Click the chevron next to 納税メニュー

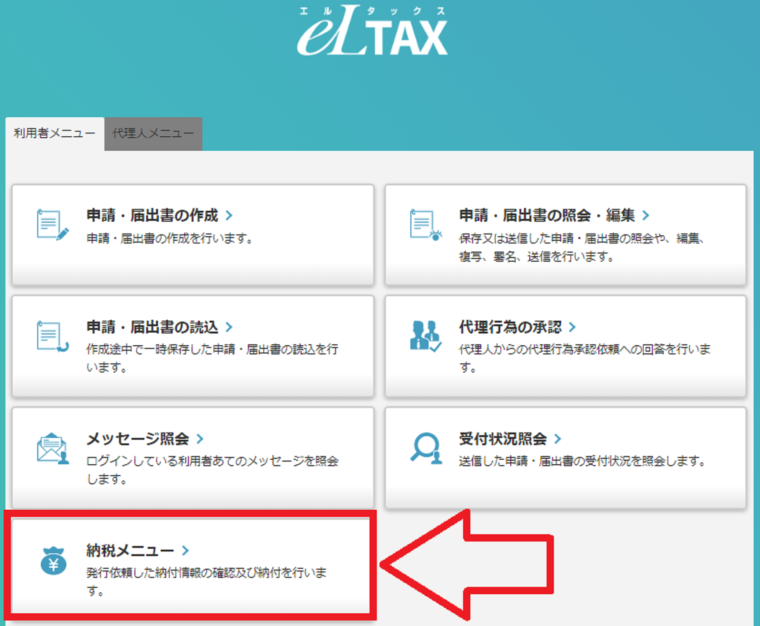186,550
